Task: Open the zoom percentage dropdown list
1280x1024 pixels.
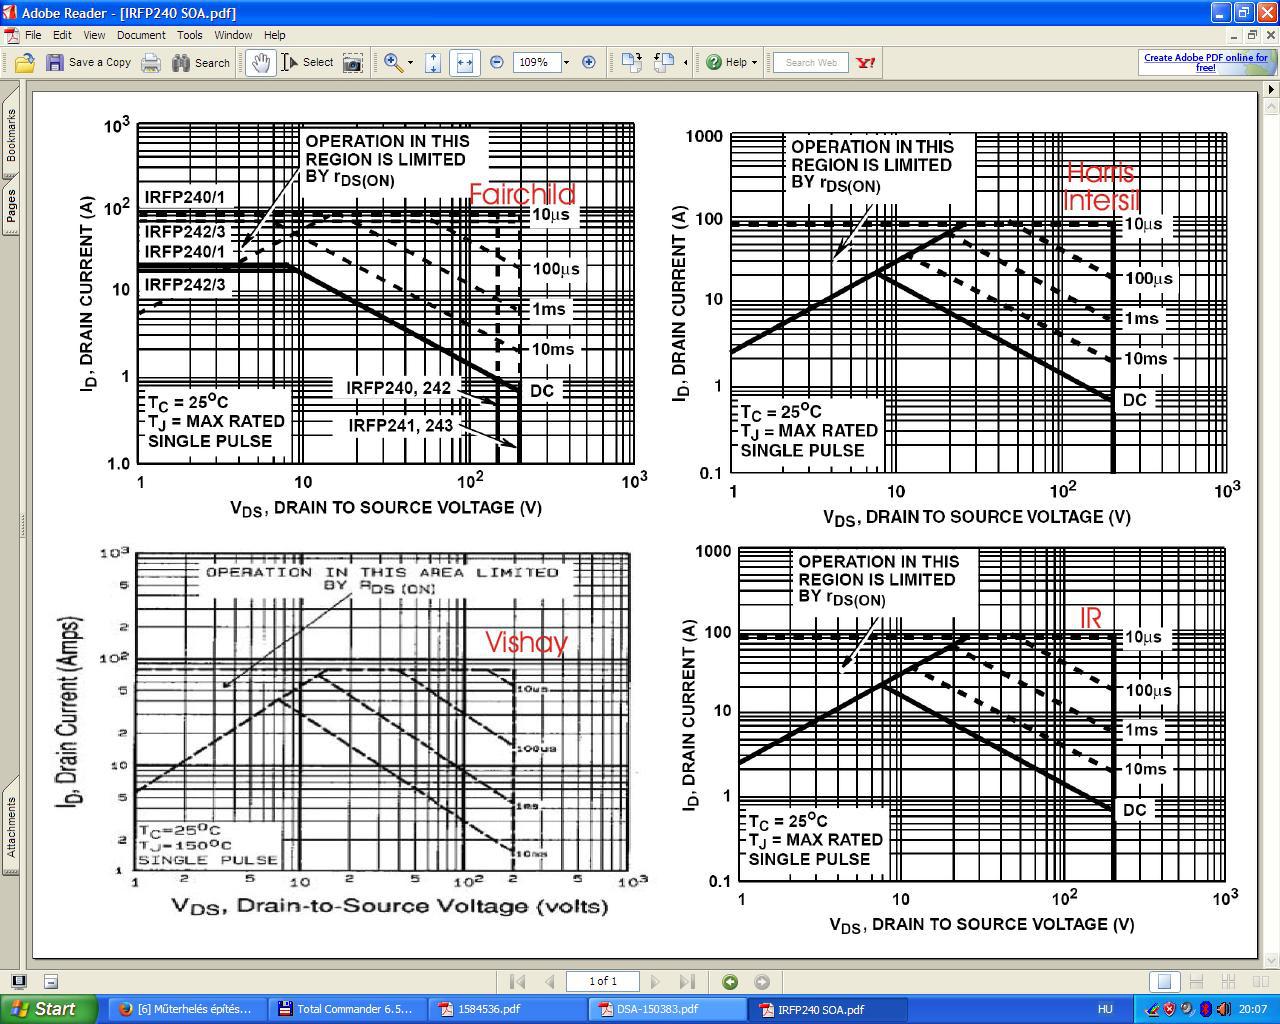Action: click(x=566, y=62)
